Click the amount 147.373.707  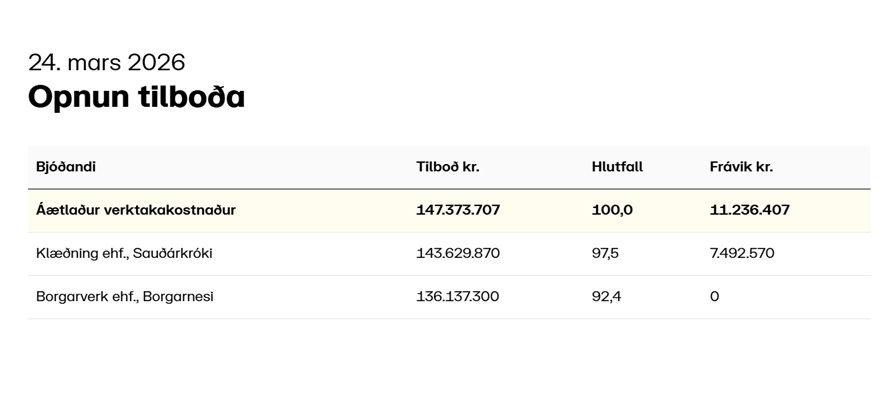(x=458, y=210)
